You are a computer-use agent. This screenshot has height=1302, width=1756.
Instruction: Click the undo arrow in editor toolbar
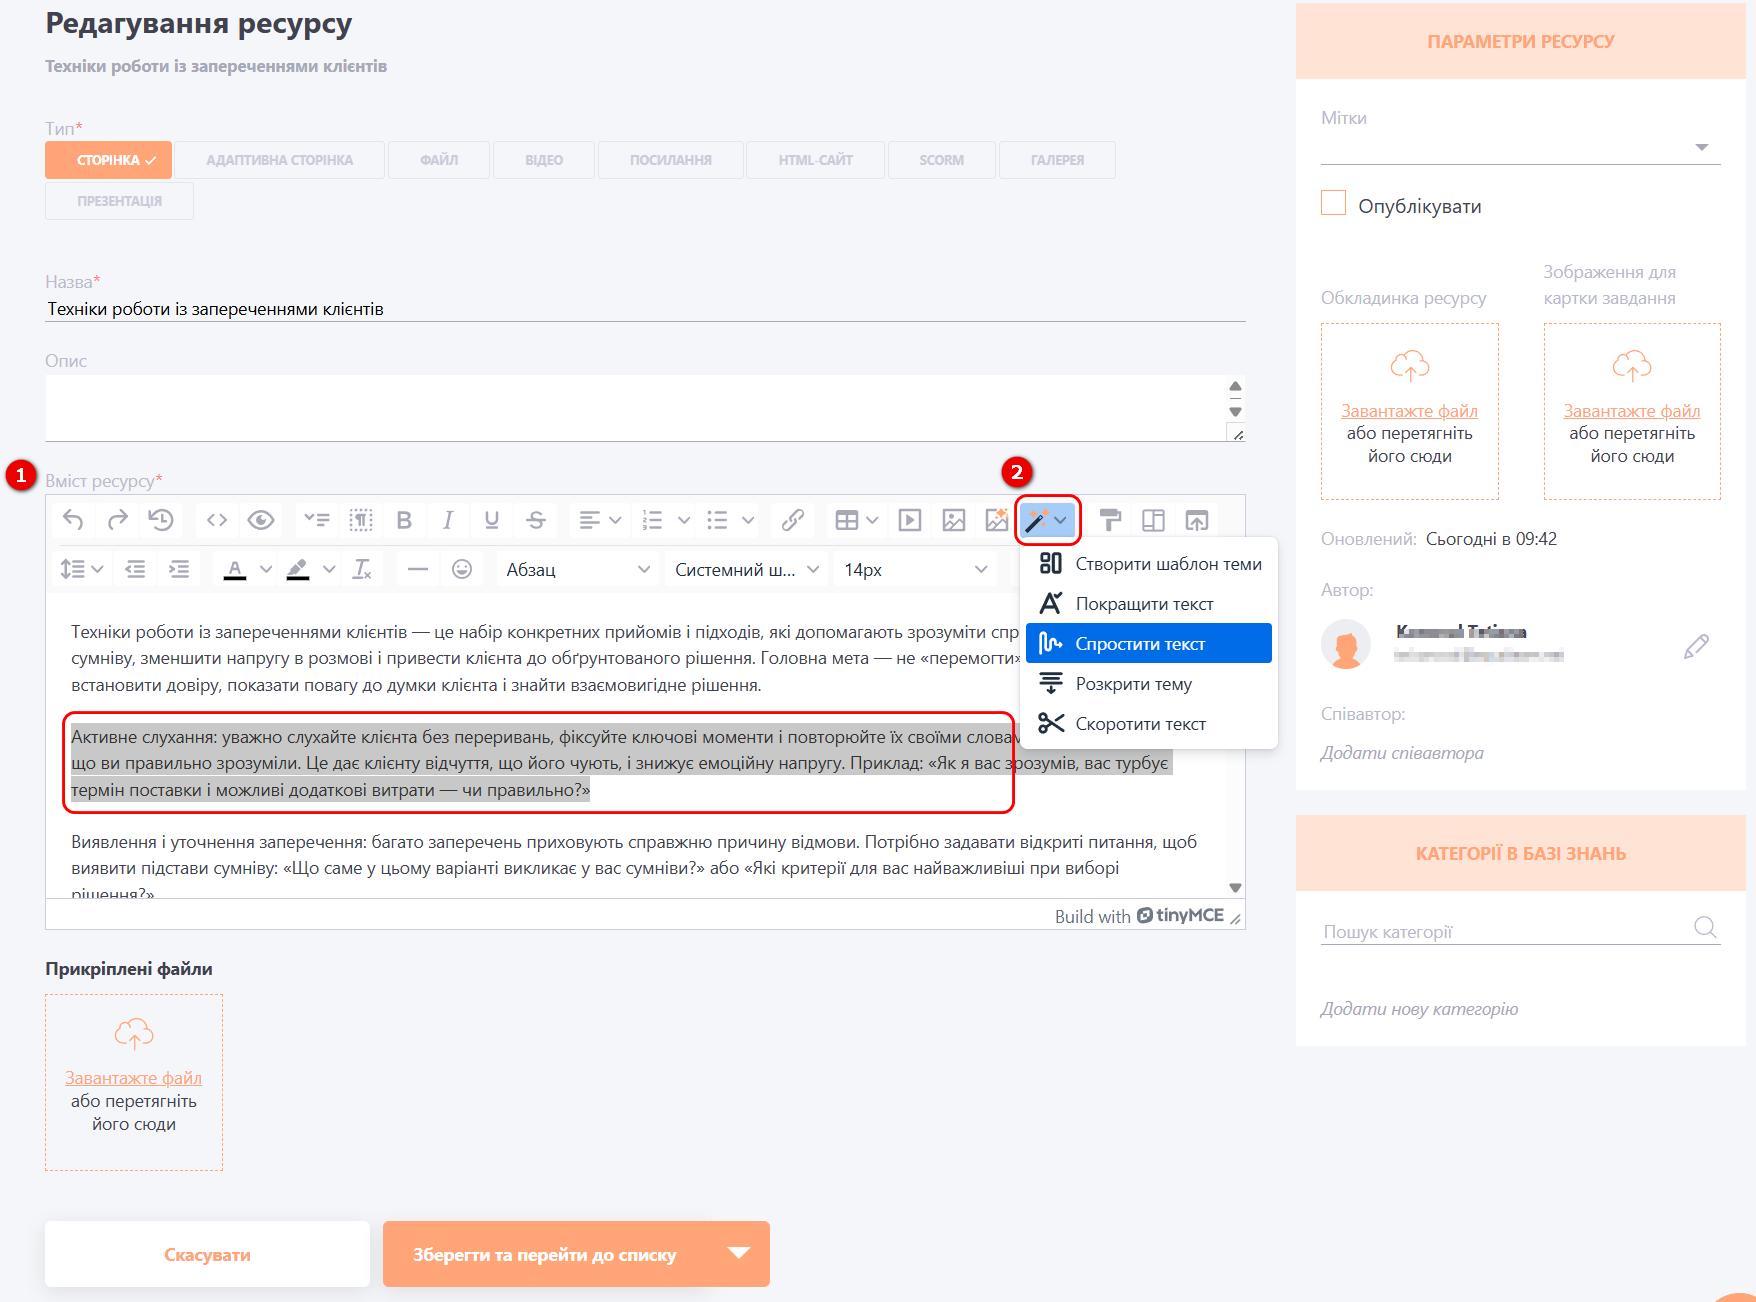pos(73,520)
